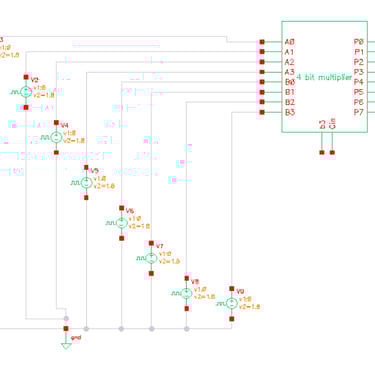The width and height of the screenshot is (375, 366).
Task: Select the P0 output label
Action: (x=358, y=42)
